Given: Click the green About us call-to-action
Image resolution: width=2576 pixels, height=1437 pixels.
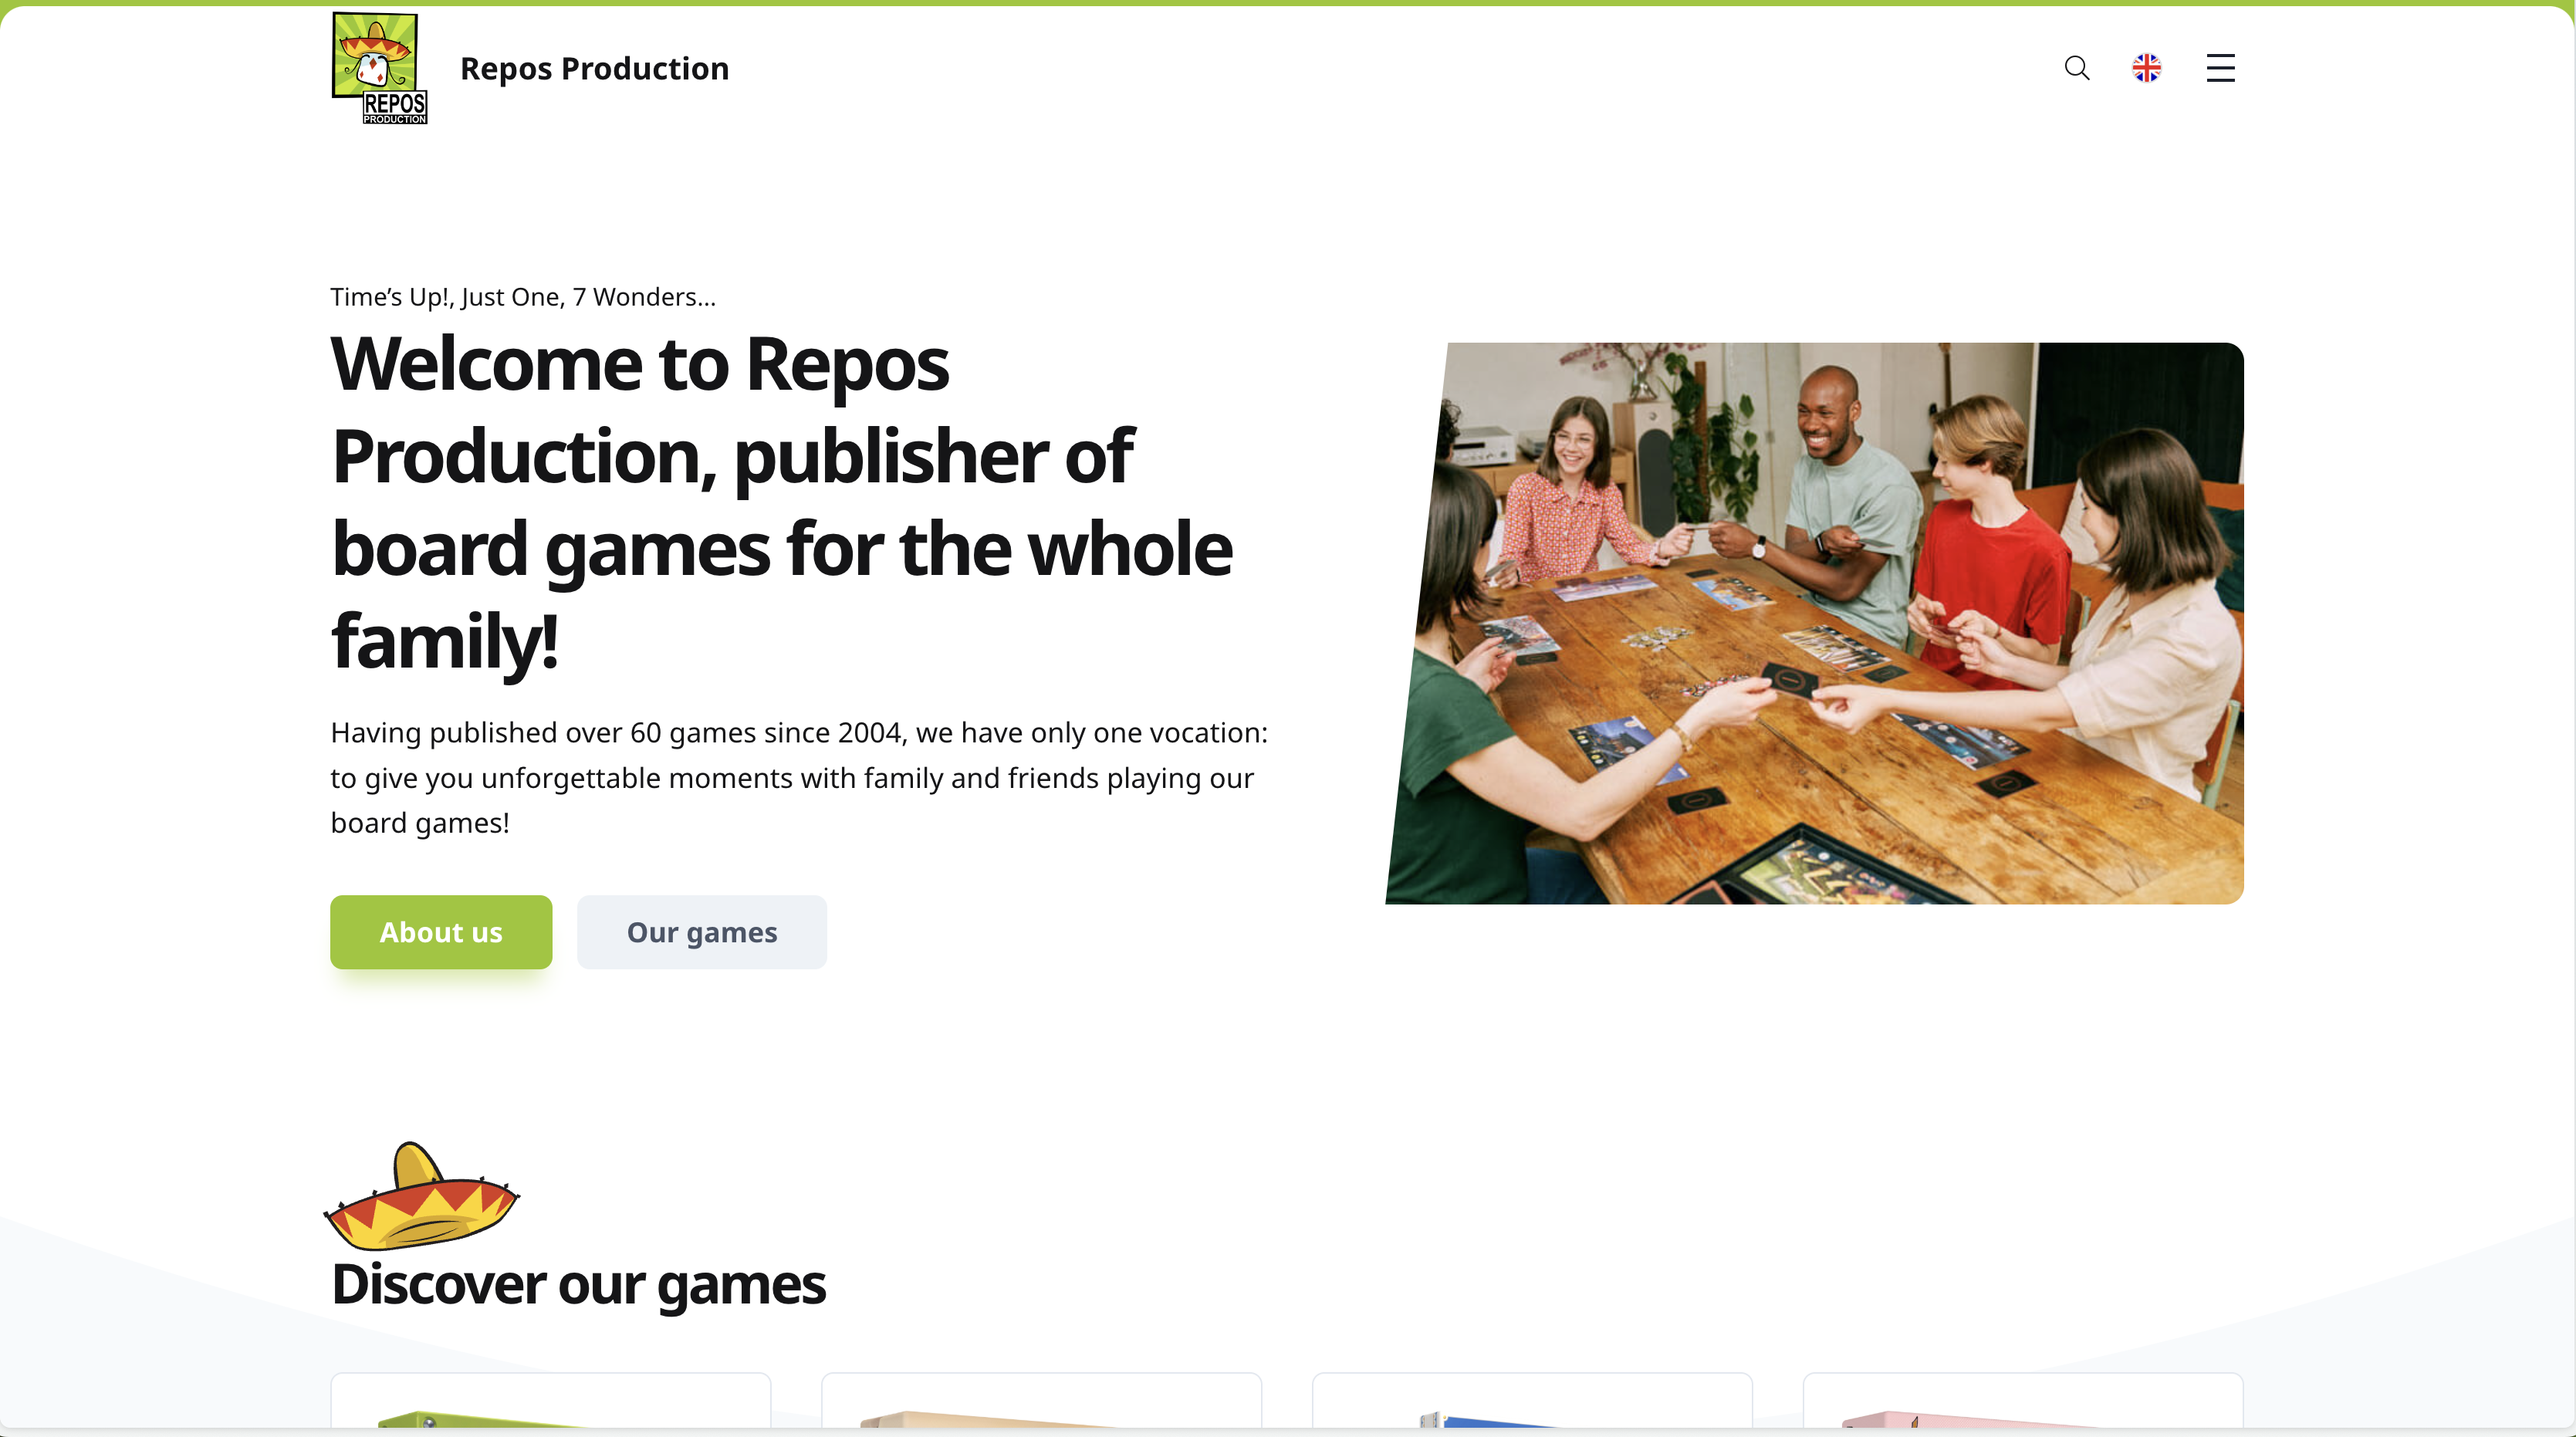Looking at the screenshot, I should pos(440,931).
